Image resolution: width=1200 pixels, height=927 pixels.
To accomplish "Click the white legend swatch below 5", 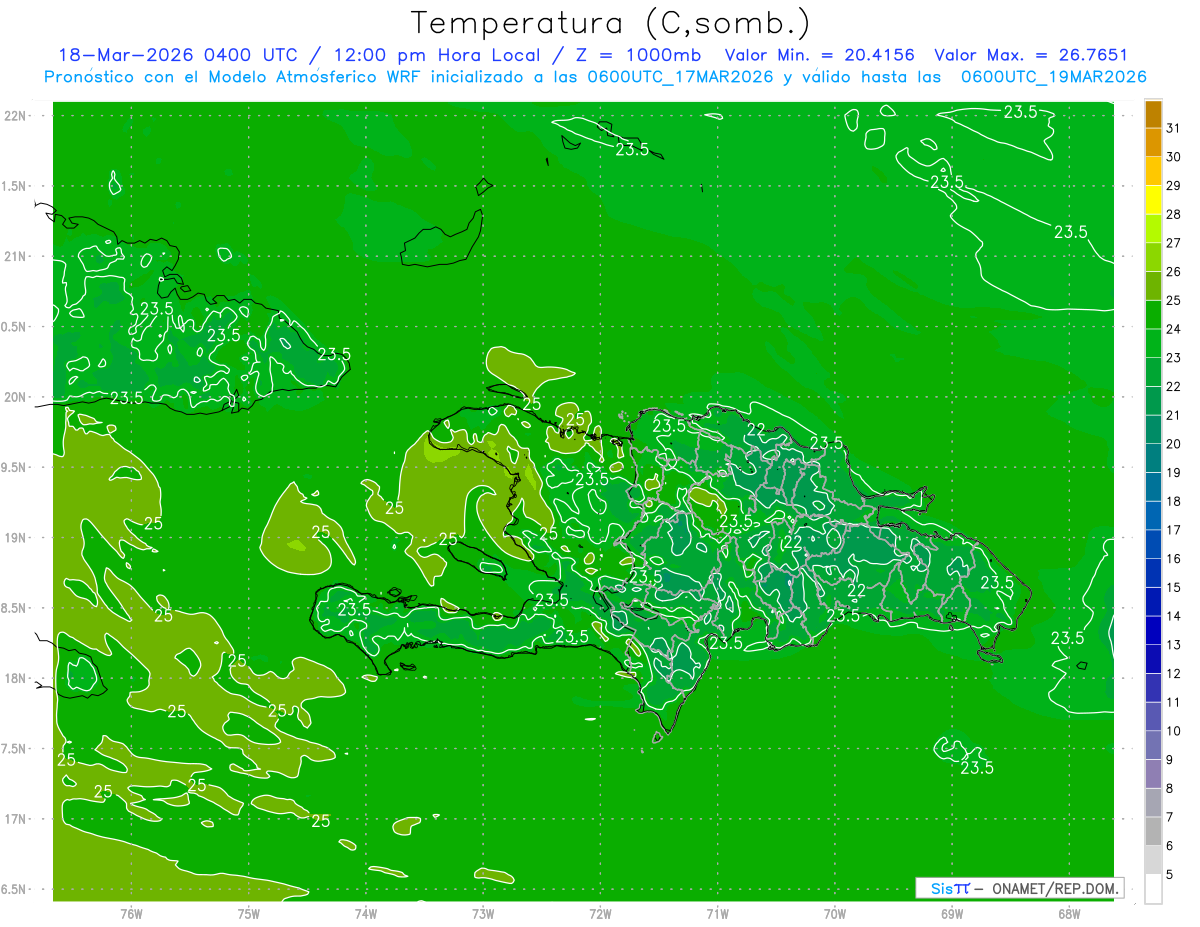I will (1153, 889).
